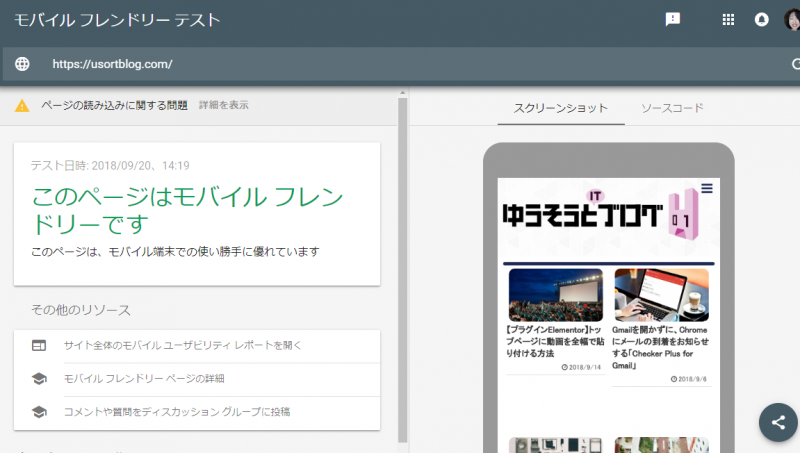Expand page loading issues with 詳細を表示
800x453 pixels.
(223, 105)
